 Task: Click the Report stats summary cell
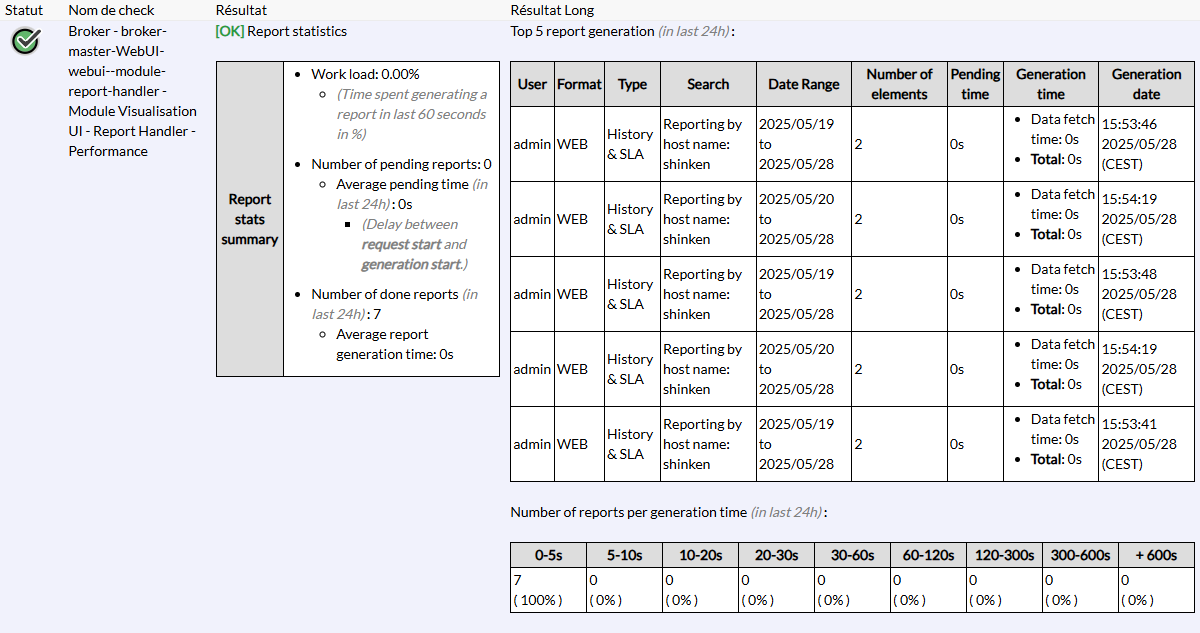(x=250, y=219)
